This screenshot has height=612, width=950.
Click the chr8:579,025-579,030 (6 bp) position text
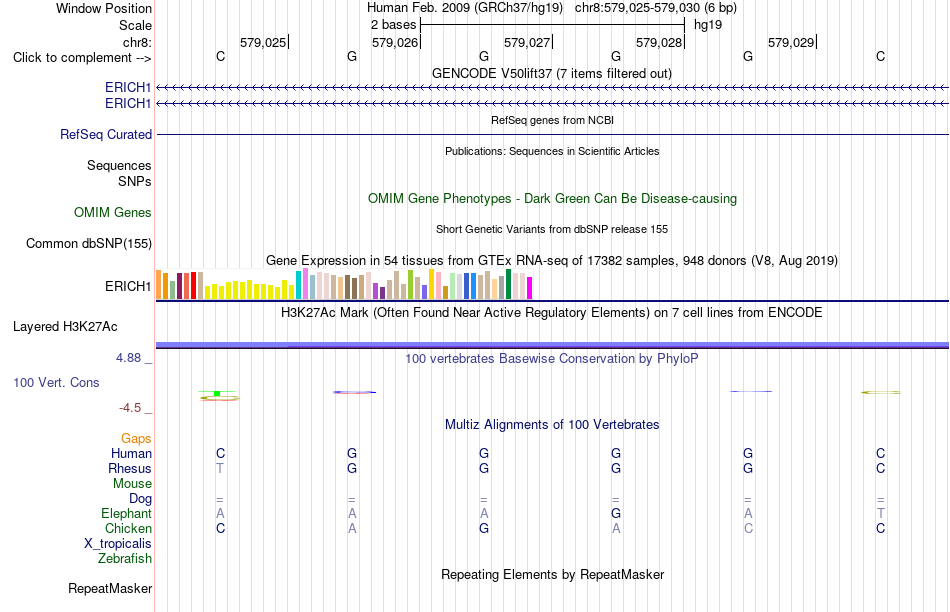(656, 8)
